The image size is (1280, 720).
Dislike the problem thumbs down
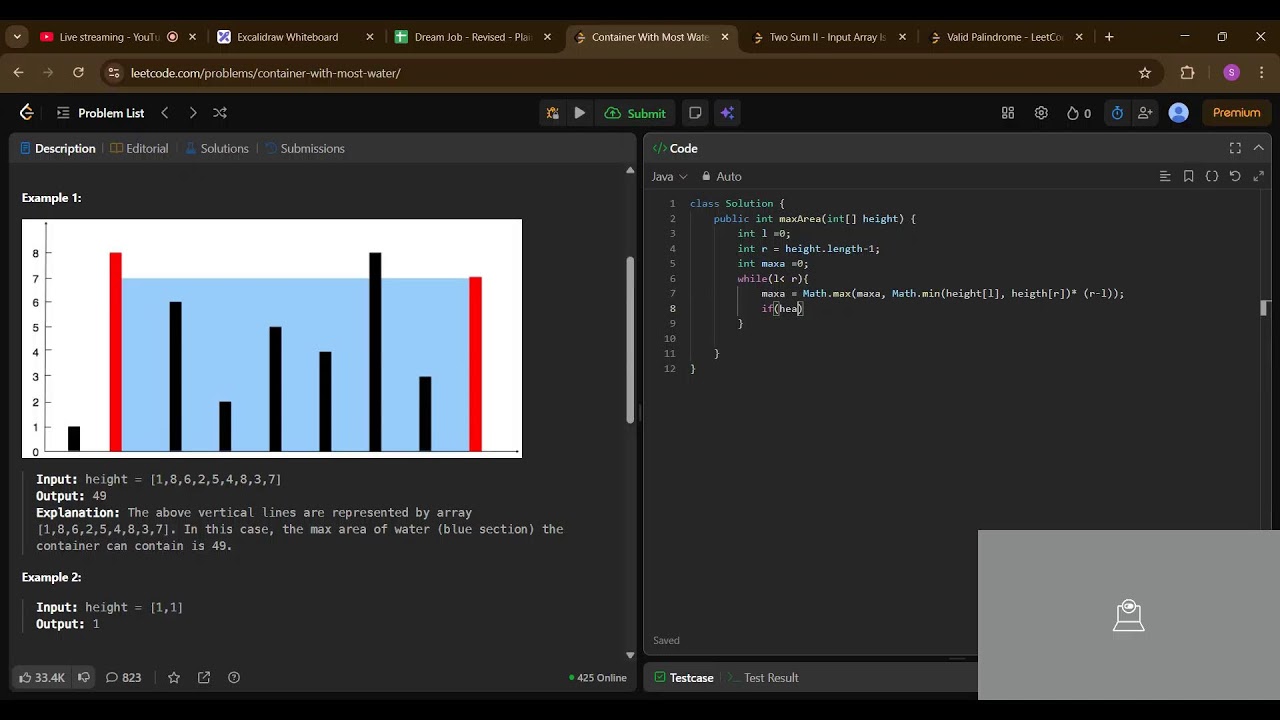click(84, 677)
